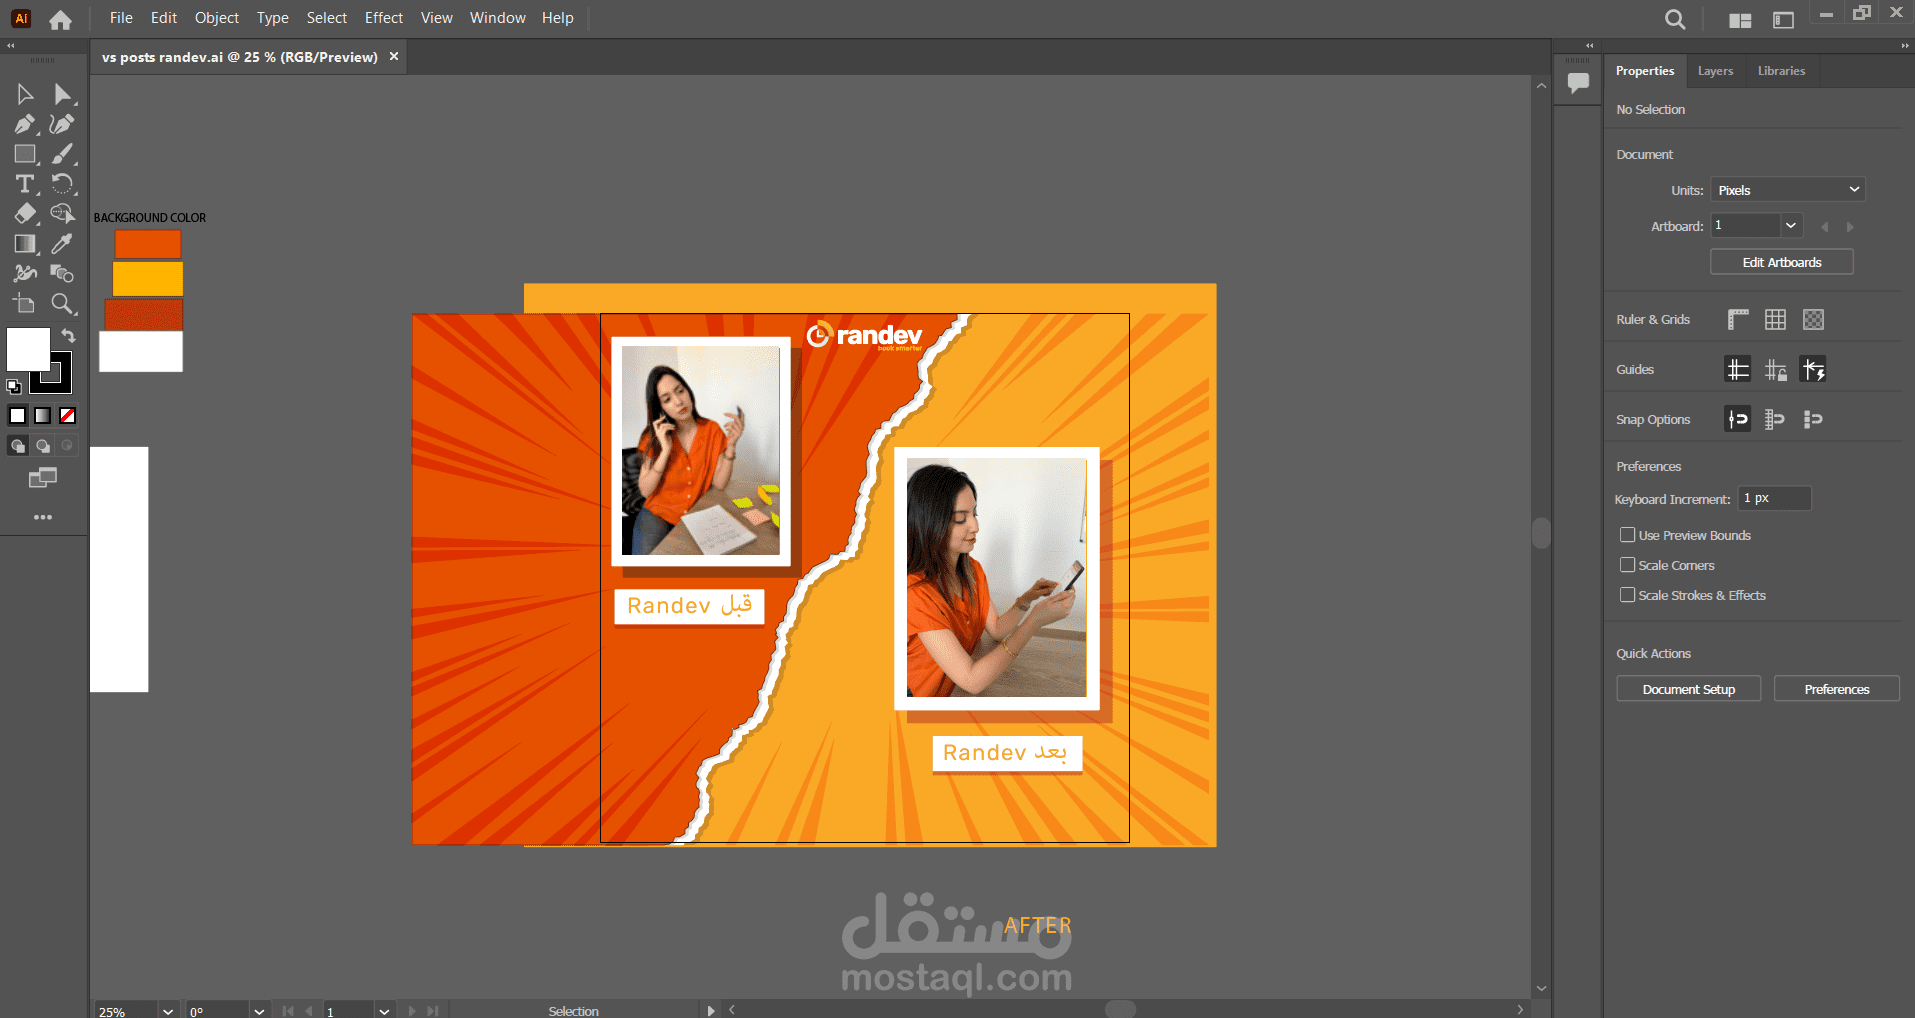The width and height of the screenshot is (1915, 1018).
Task: Select the Paintbrush tool
Action: tap(62, 154)
